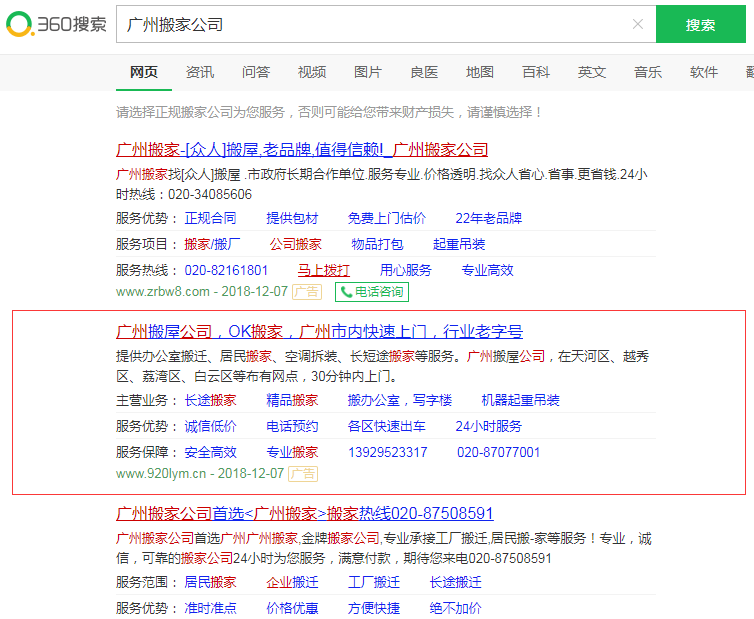
Task: Click the 24小时服务 link
Action: pos(488,426)
